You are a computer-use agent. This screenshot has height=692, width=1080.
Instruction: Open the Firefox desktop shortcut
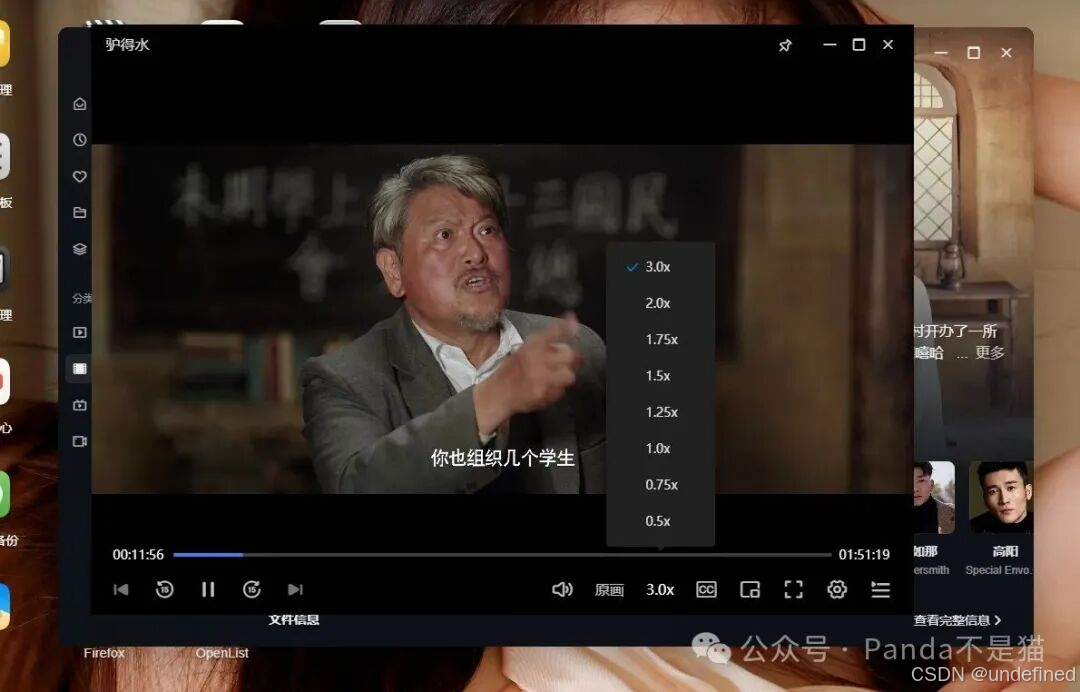click(104, 653)
